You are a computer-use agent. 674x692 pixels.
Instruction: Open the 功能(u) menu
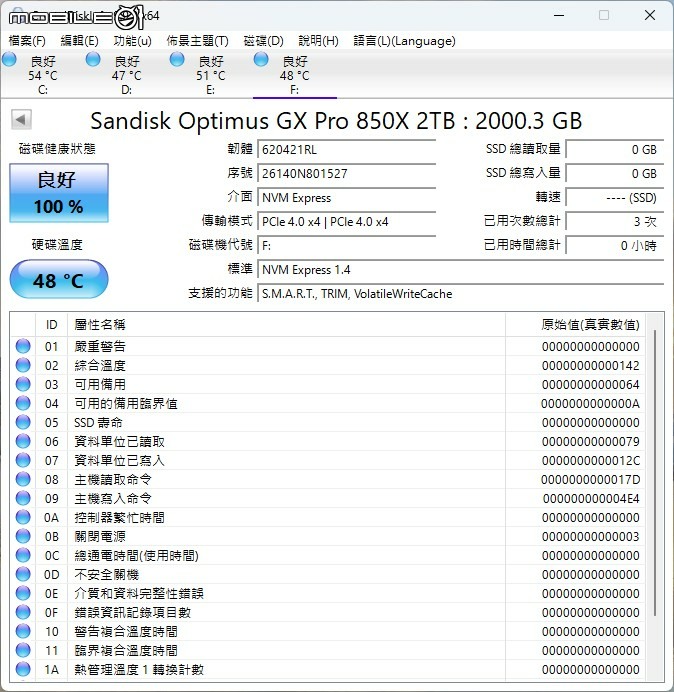coord(132,41)
